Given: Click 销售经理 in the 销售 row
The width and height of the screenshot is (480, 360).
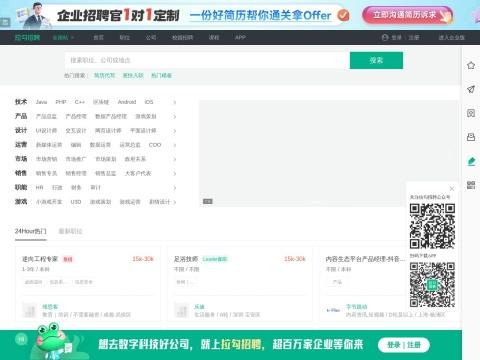Looking at the screenshot, I should click(76, 173).
